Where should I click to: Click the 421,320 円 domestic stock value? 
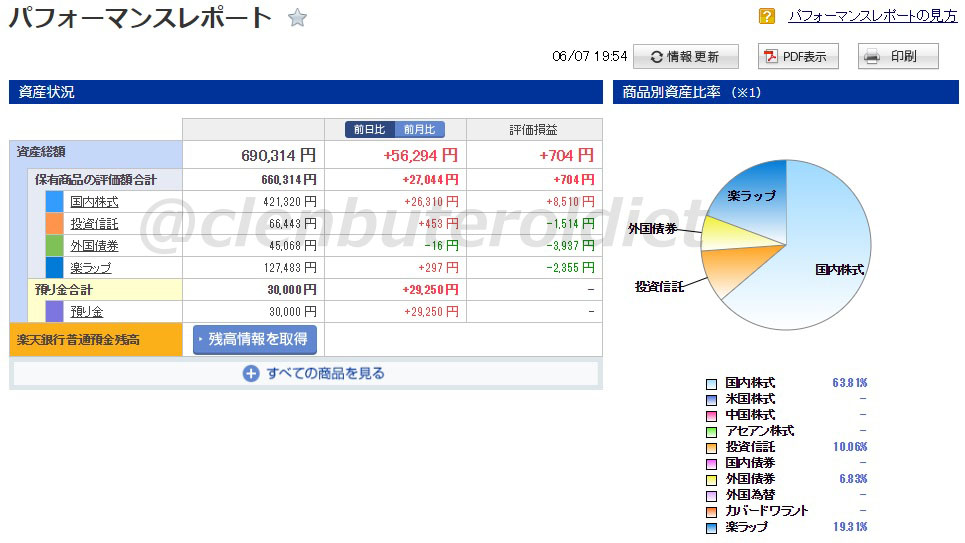[289, 202]
